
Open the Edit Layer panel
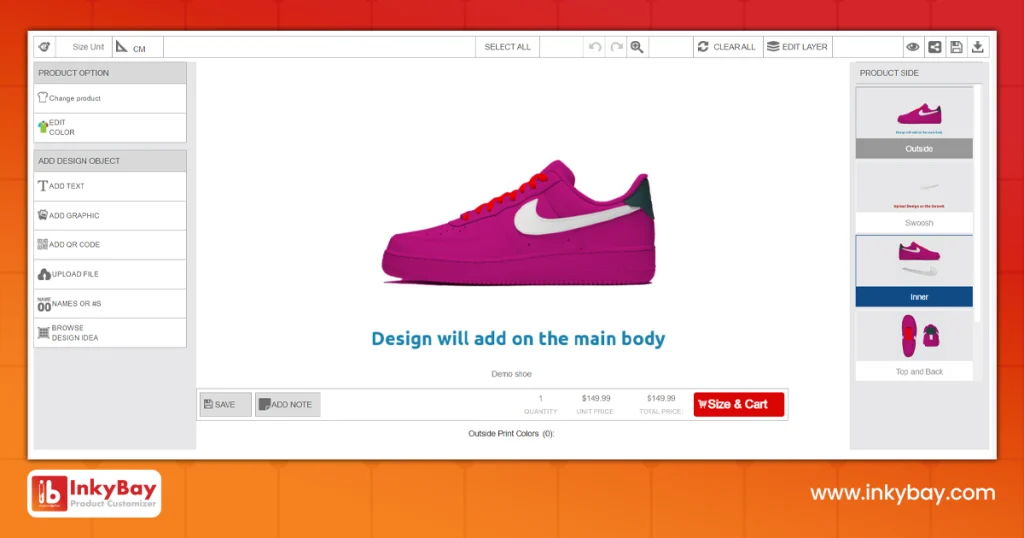click(x=797, y=47)
